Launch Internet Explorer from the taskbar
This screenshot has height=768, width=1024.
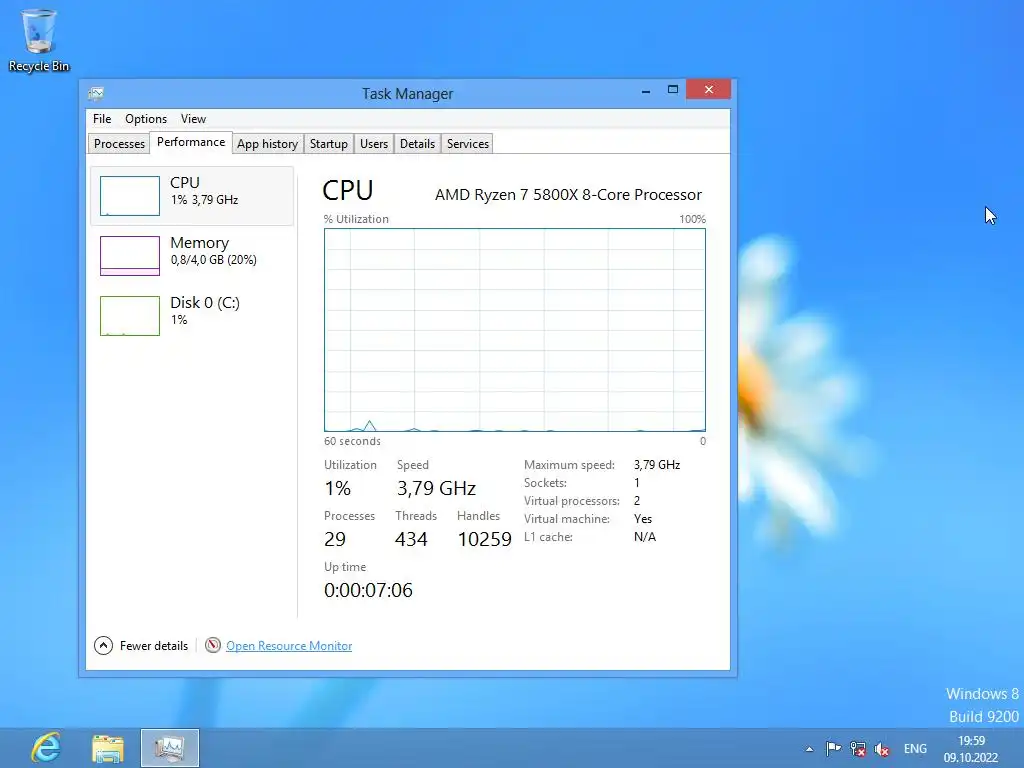(x=46, y=748)
